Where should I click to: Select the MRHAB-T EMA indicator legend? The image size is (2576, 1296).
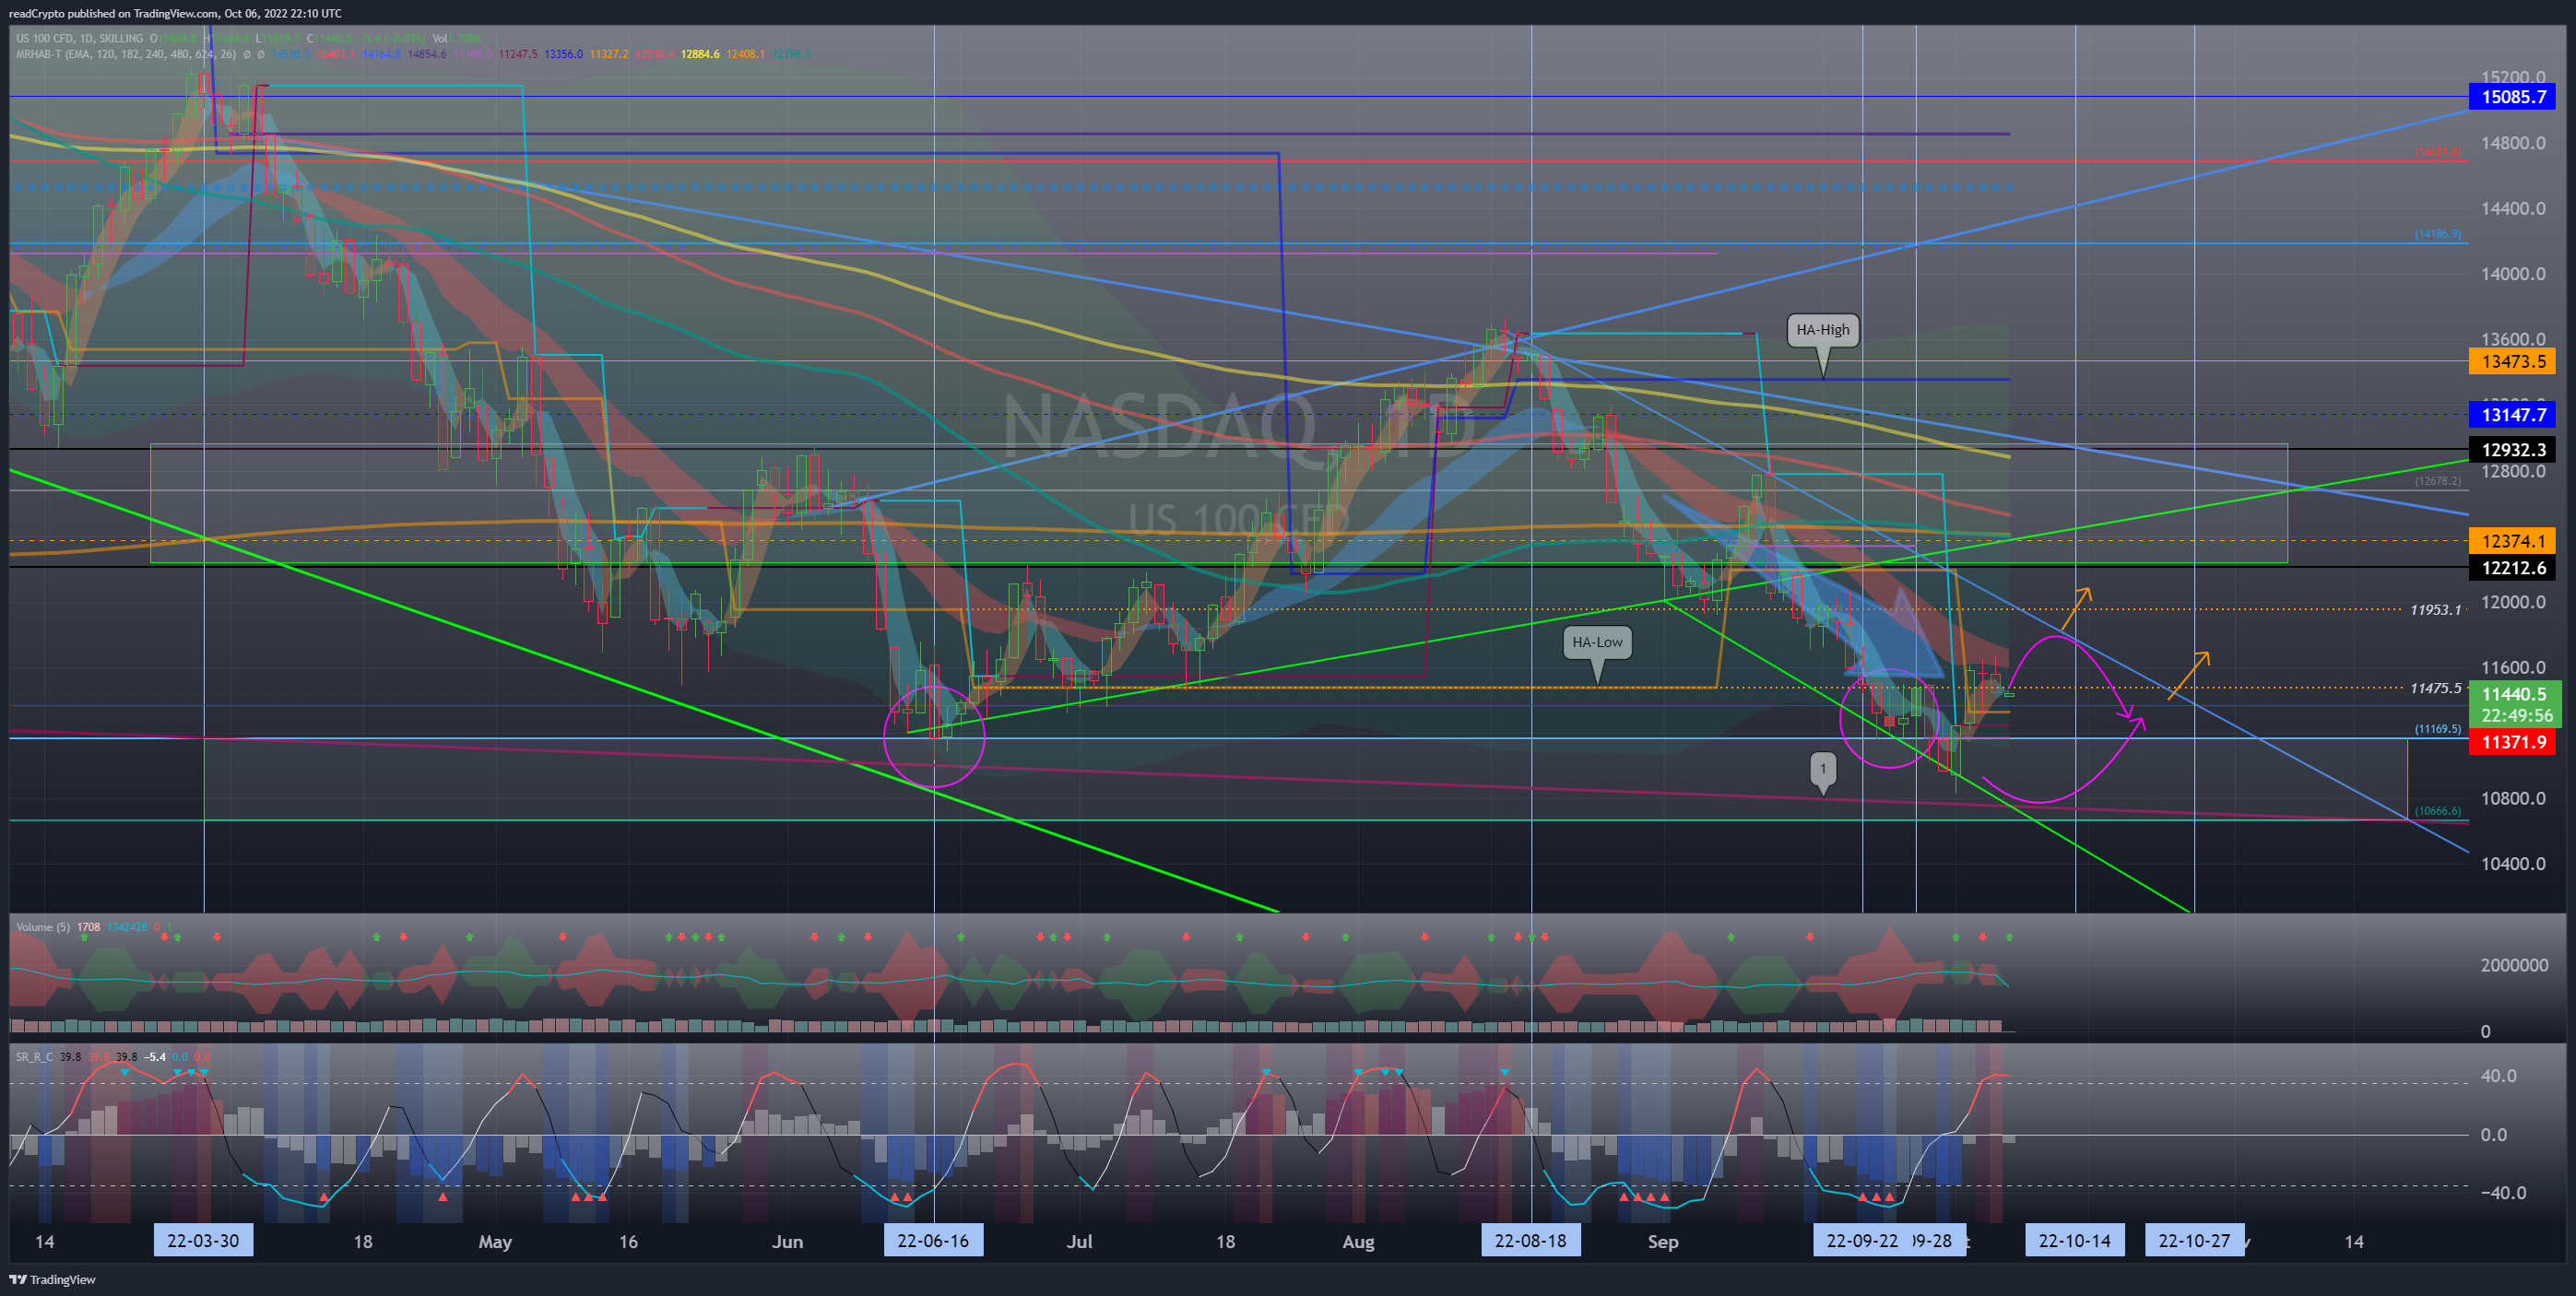click(126, 54)
